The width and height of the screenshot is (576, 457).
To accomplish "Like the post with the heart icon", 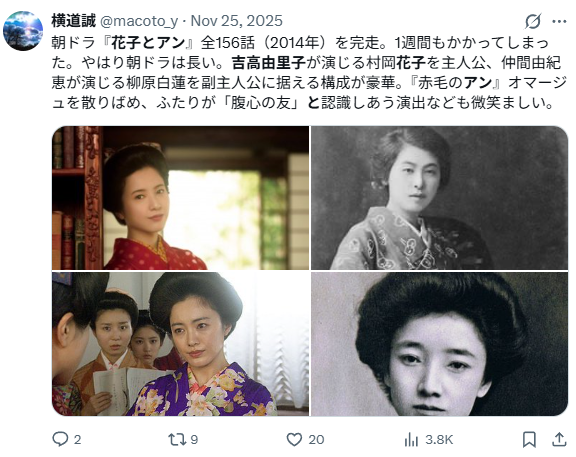I will [x=294, y=439].
